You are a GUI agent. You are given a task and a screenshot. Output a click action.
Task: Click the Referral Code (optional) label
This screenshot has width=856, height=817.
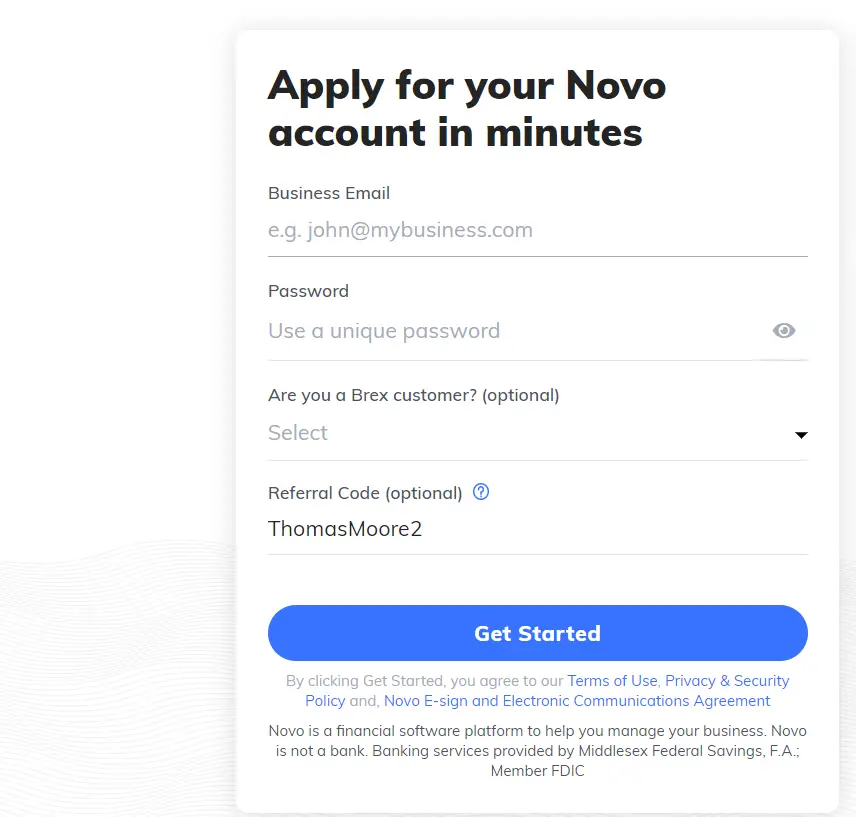click(x=365, y=493)
